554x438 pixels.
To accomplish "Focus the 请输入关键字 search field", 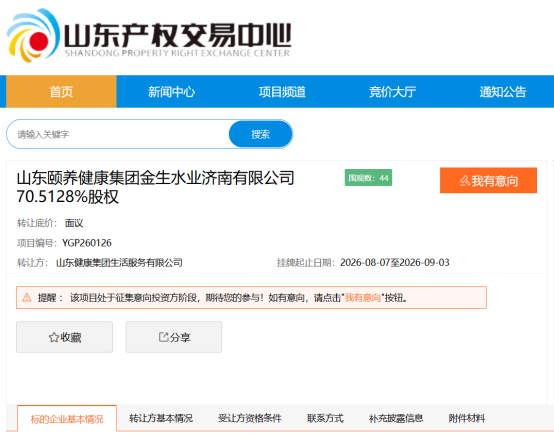I will [118, 134].
